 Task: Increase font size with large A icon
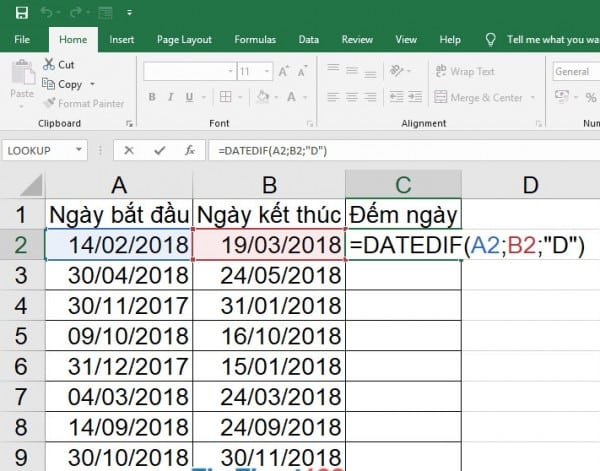284,72
